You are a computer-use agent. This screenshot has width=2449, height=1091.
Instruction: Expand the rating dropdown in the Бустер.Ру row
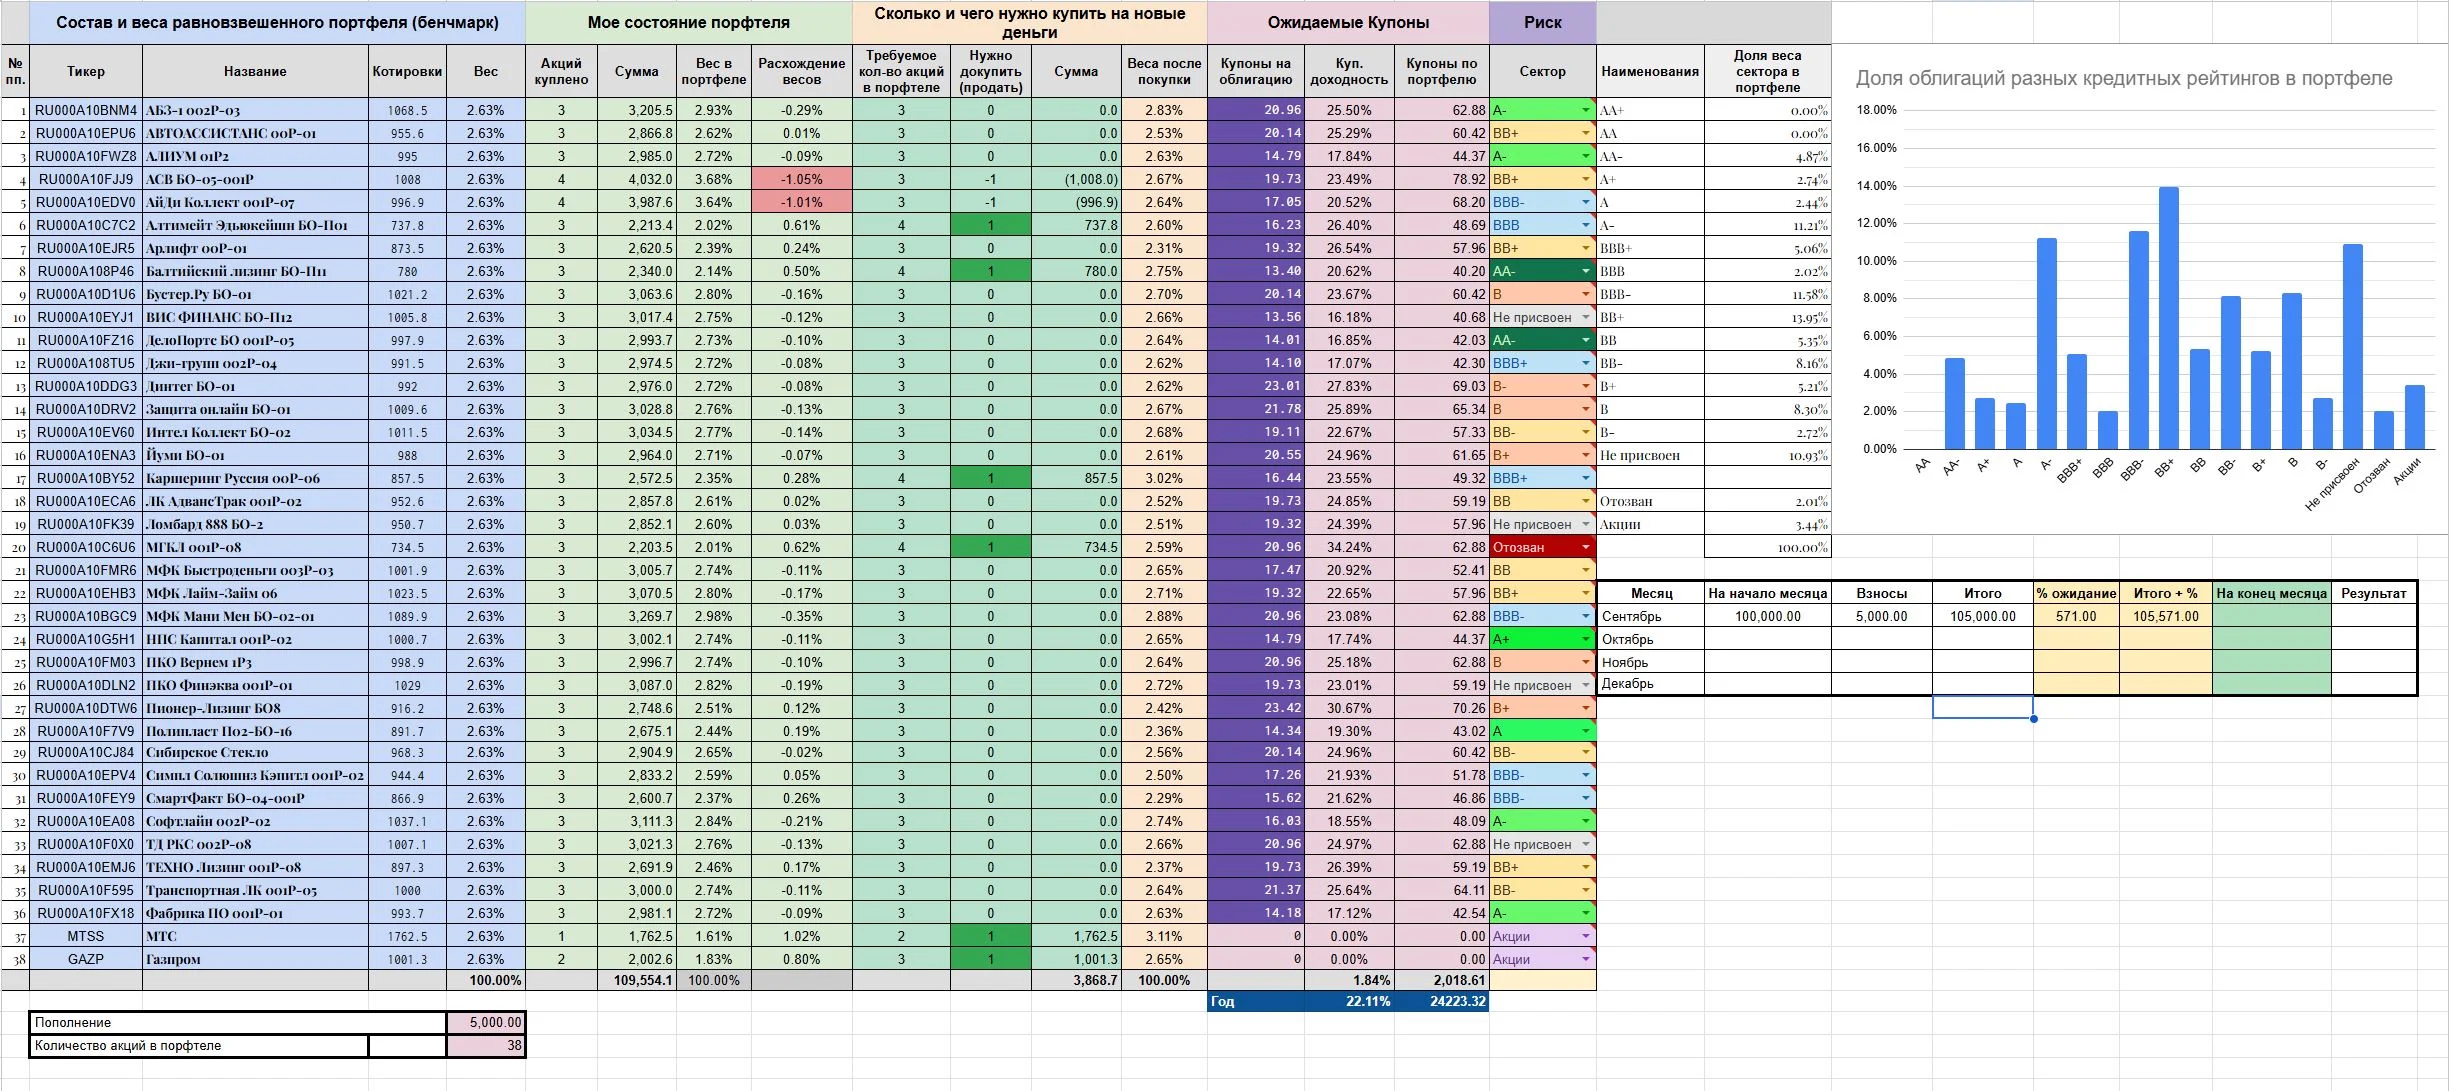point(1586,294)
